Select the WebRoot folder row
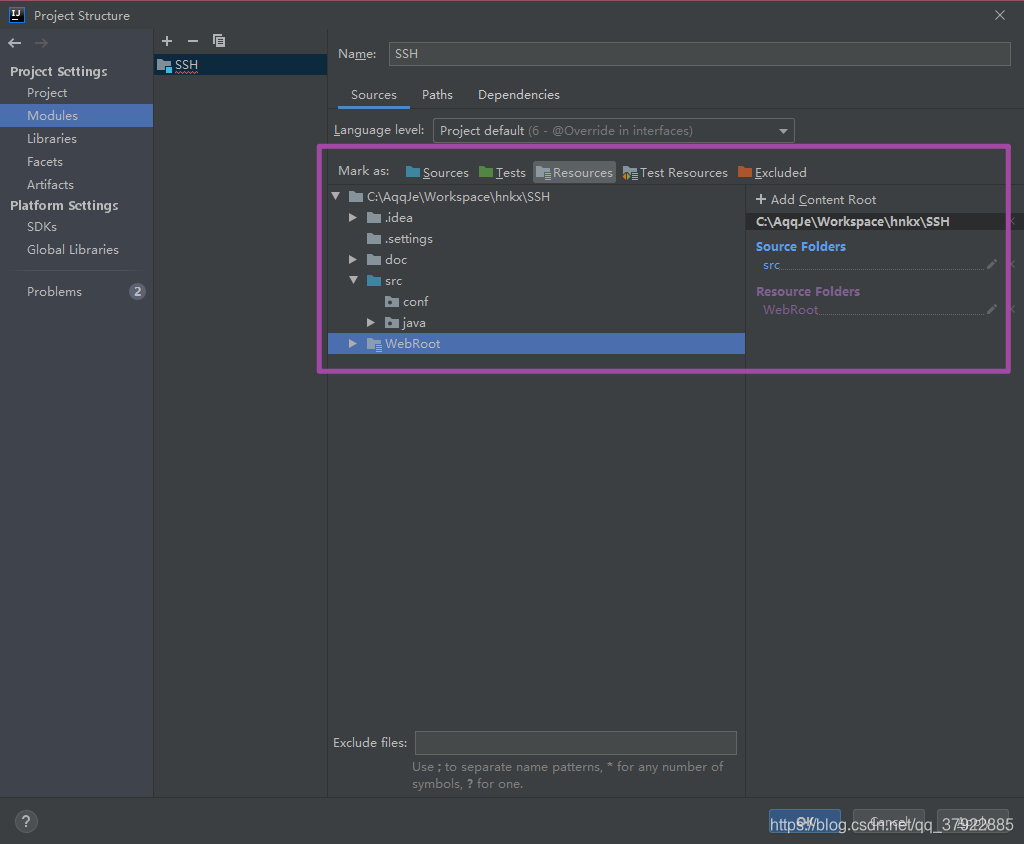 [x=536, y=344]
